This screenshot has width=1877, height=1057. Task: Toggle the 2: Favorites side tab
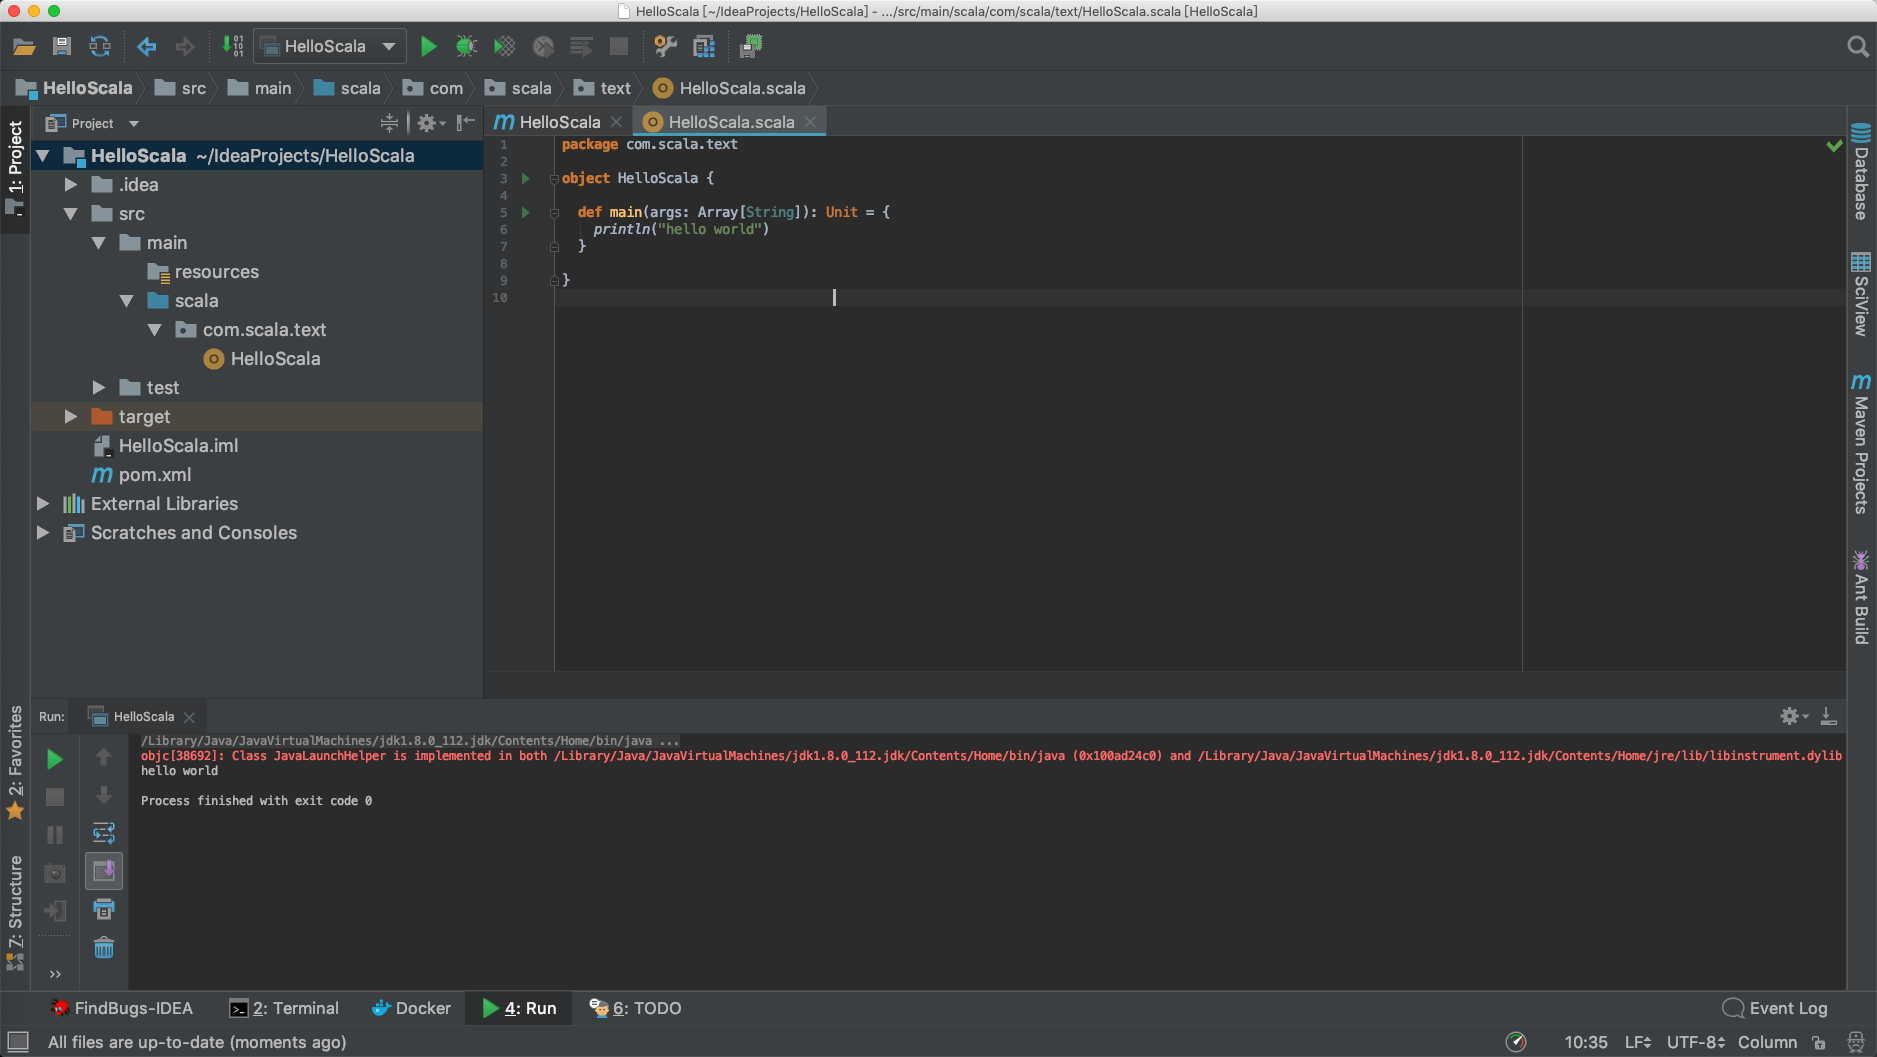pos(15,763)
